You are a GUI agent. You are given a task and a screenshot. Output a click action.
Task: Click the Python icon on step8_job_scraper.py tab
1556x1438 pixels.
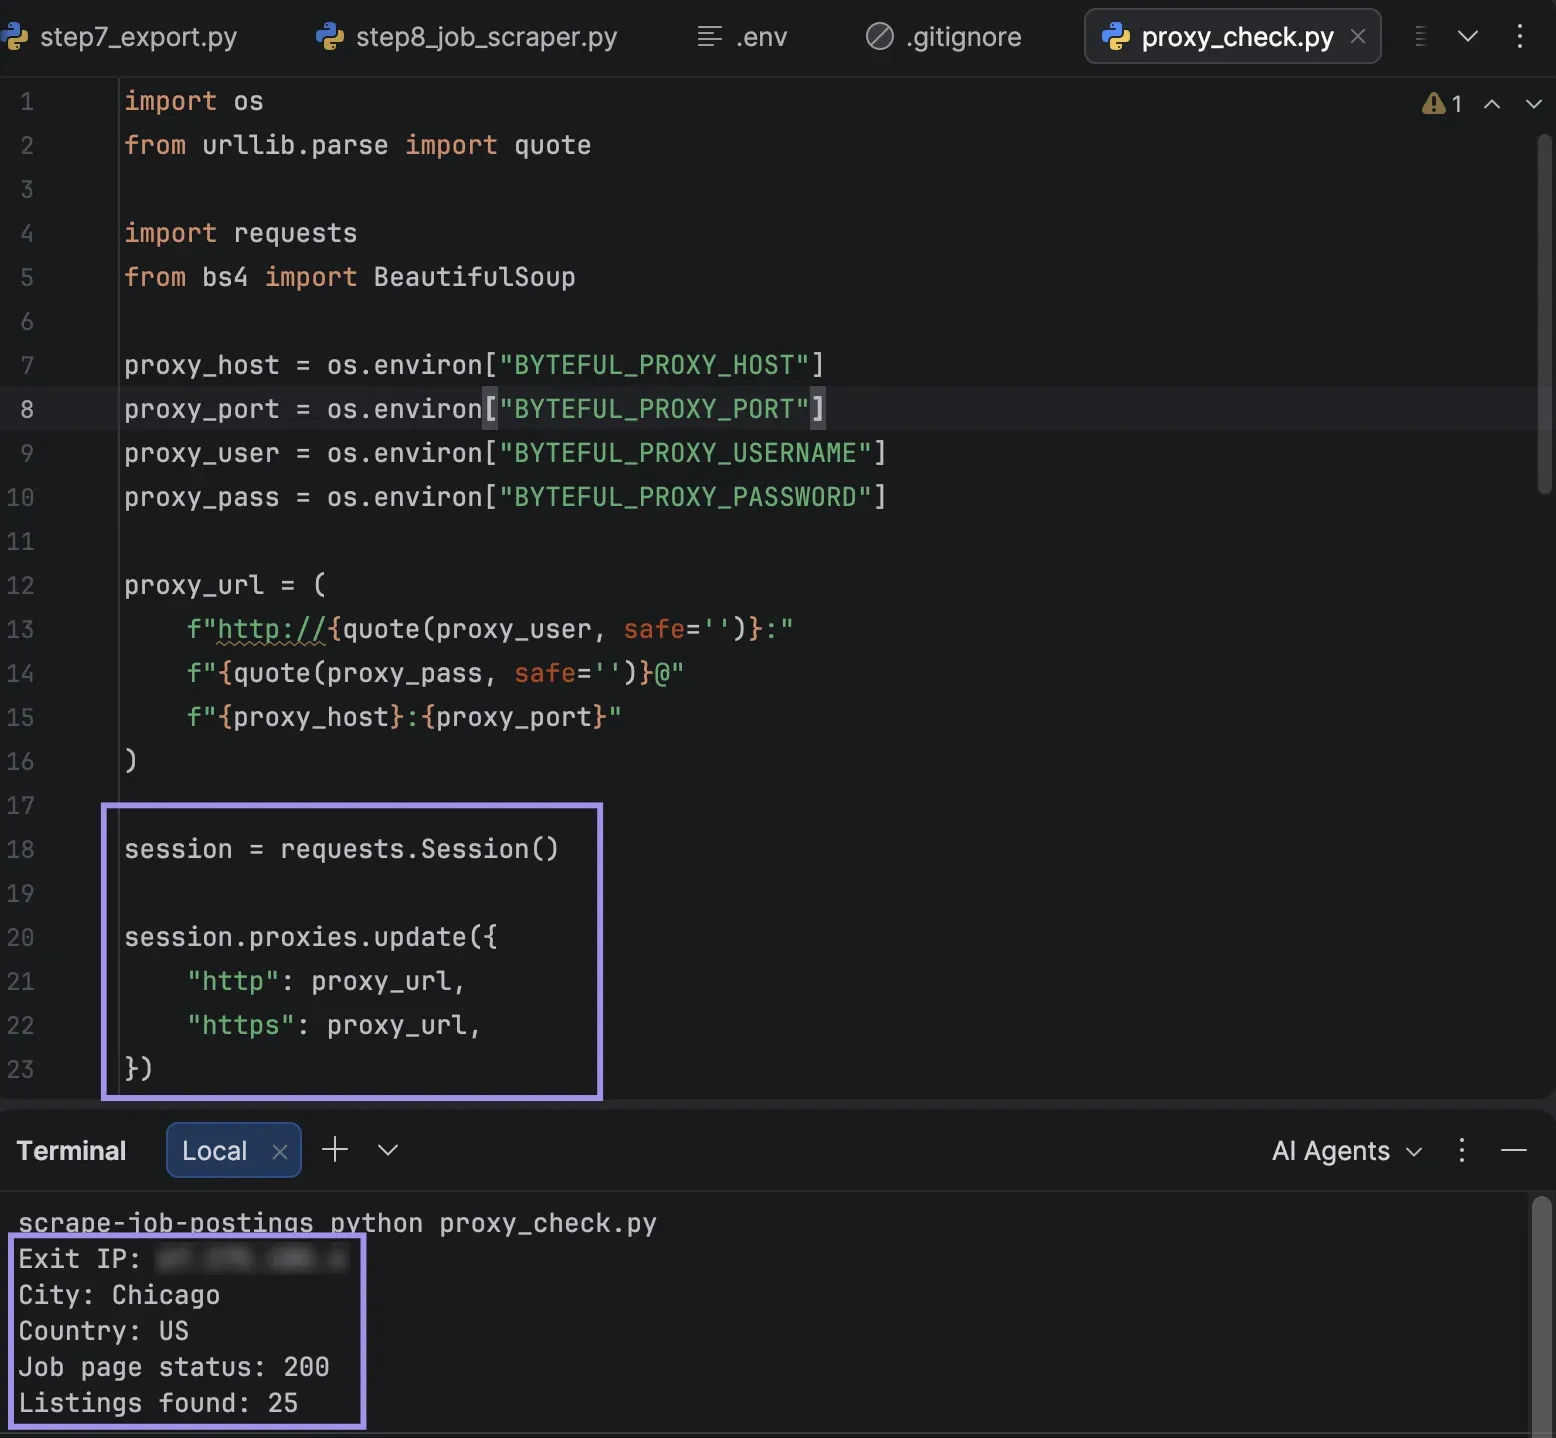(329, 37)
